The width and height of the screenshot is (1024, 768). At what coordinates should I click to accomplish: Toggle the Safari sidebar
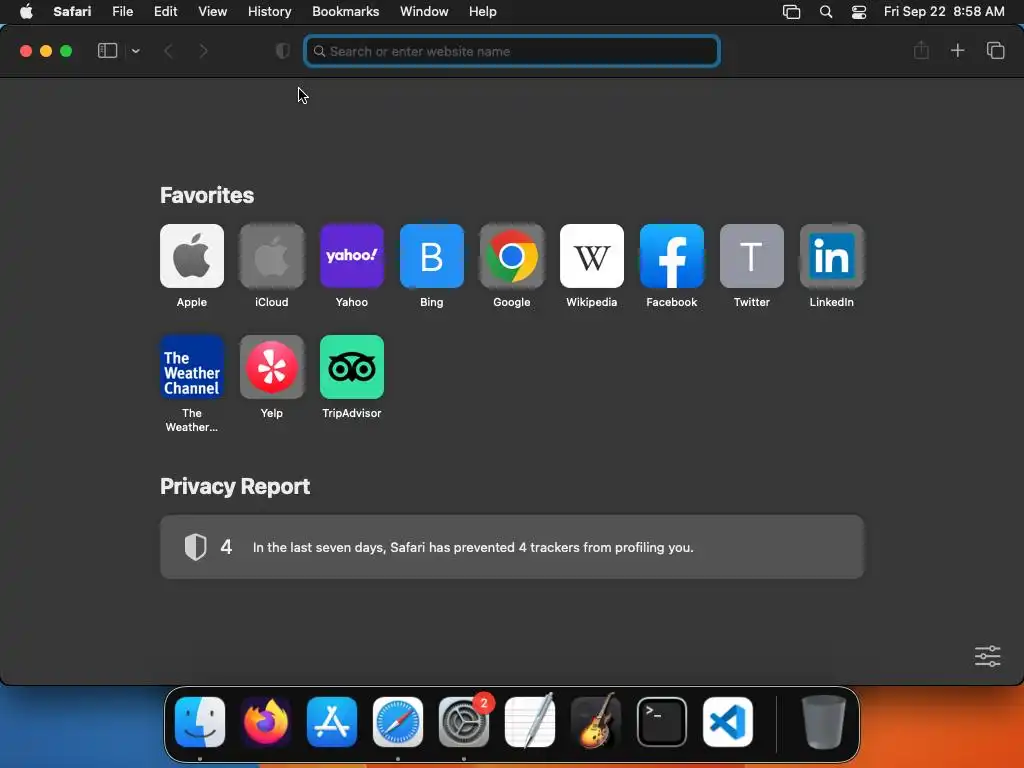tap(107, 51)
